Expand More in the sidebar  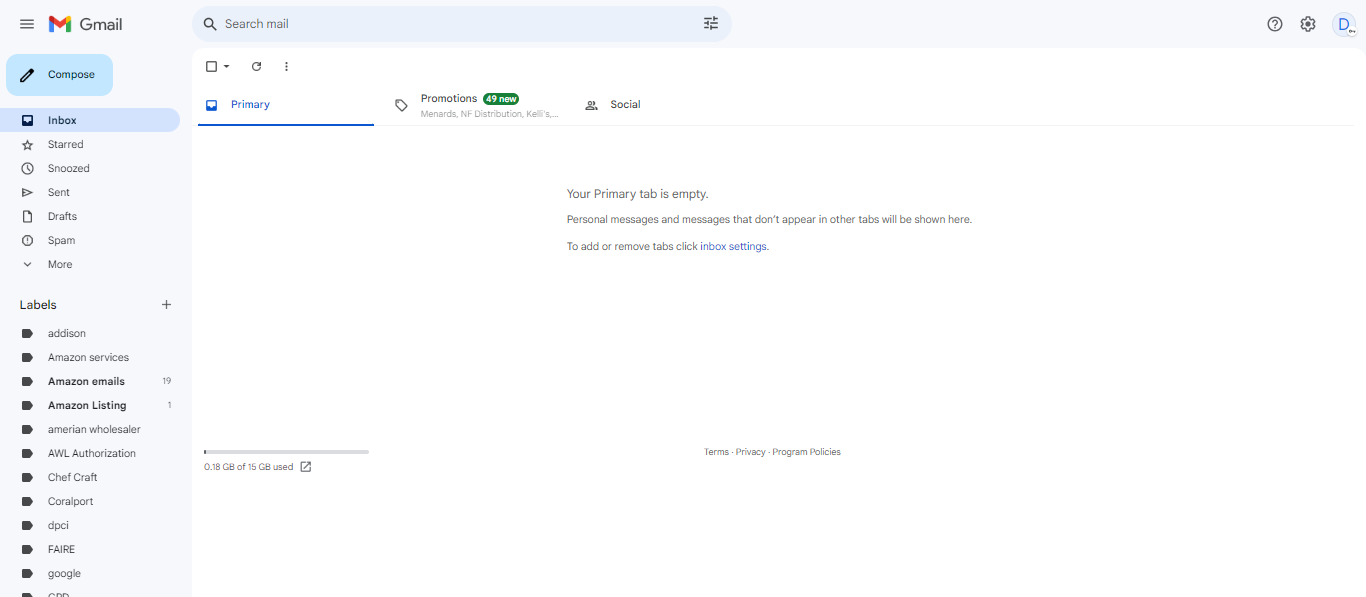point(60,265)
